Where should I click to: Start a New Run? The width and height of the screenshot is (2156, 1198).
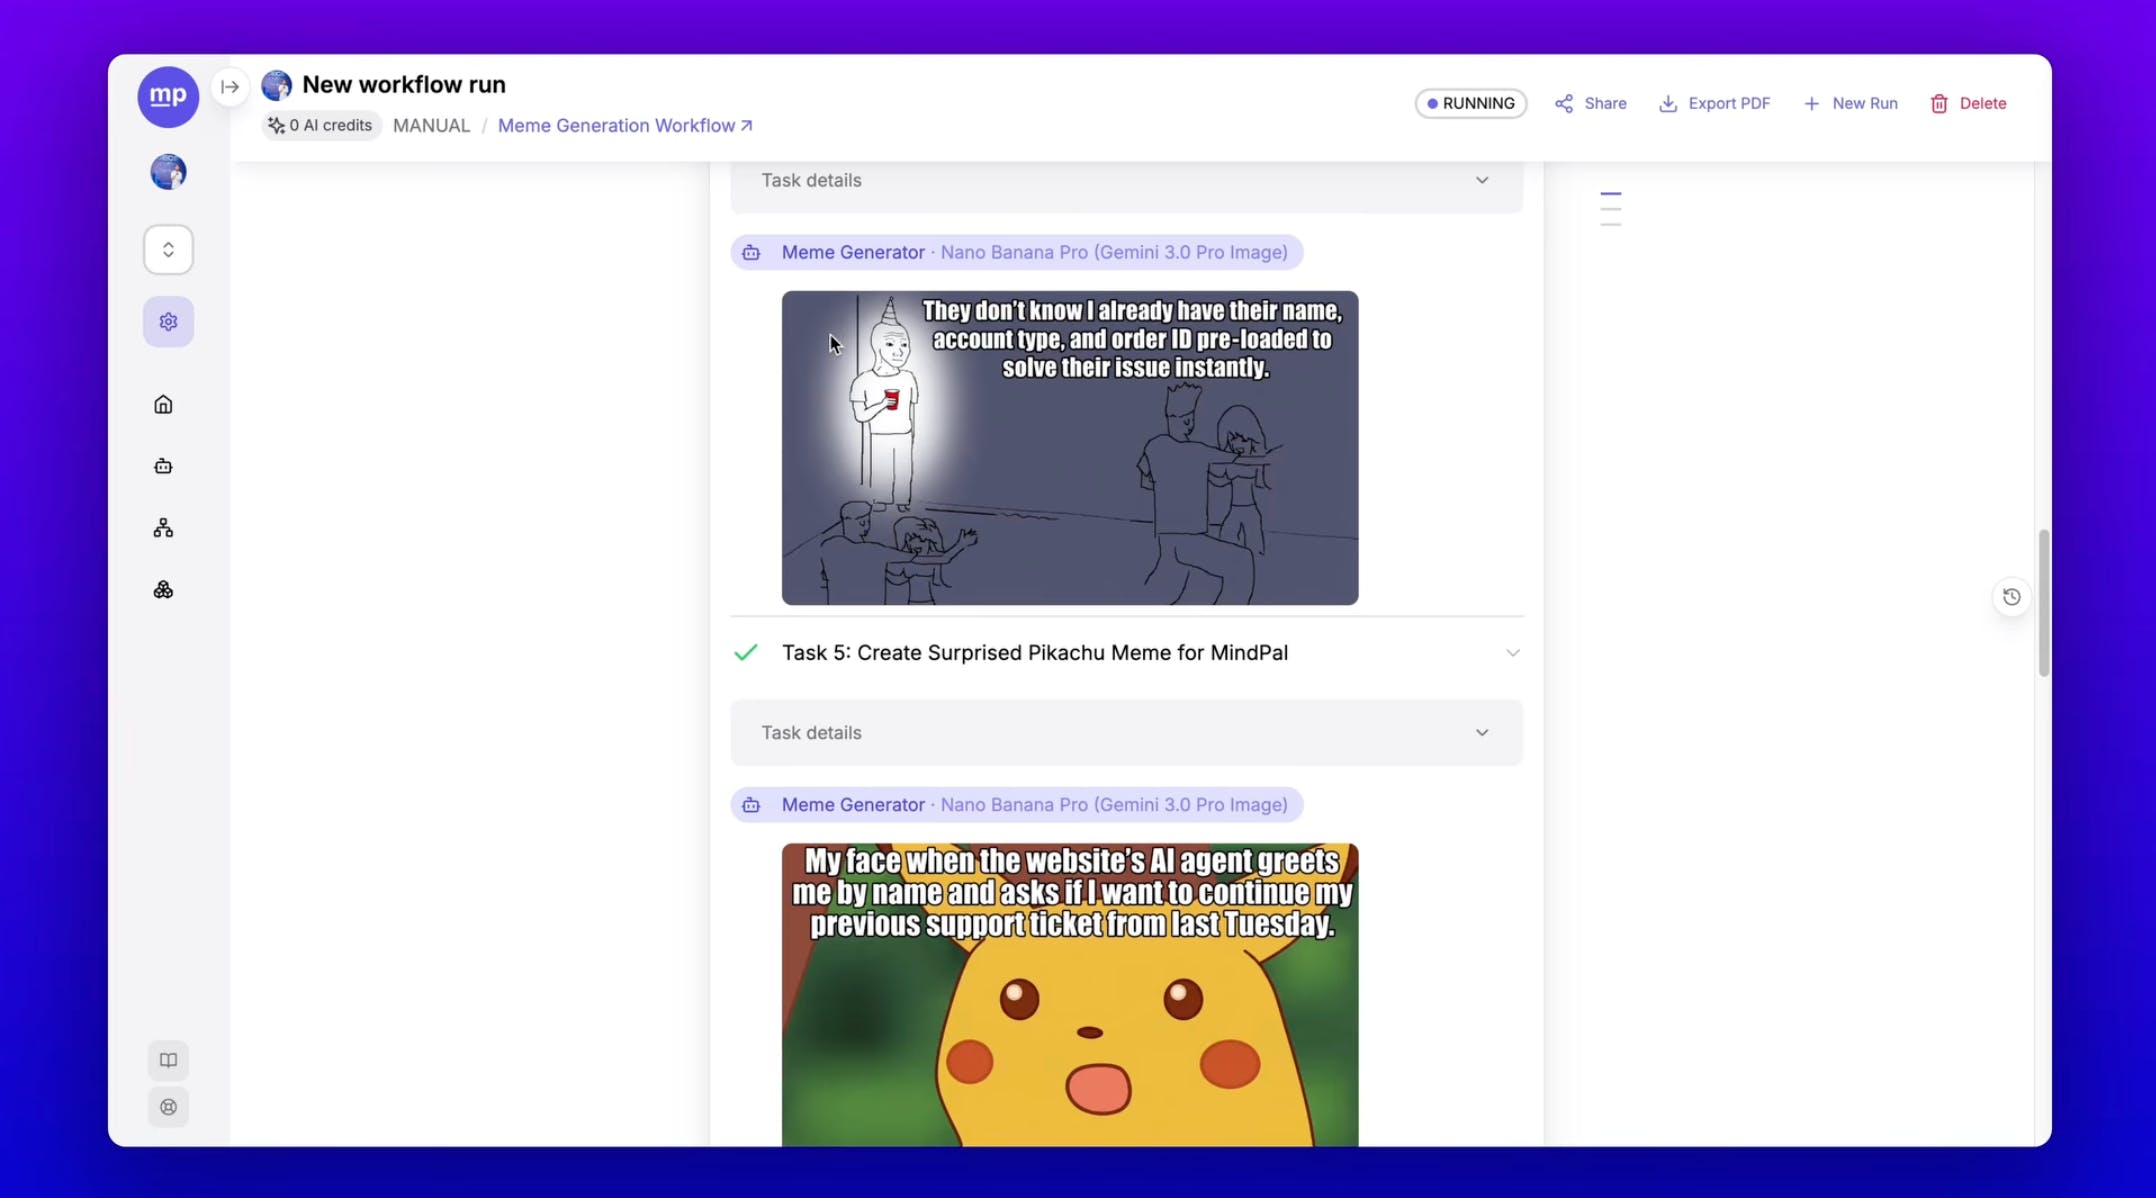[x=1850, y=103]
